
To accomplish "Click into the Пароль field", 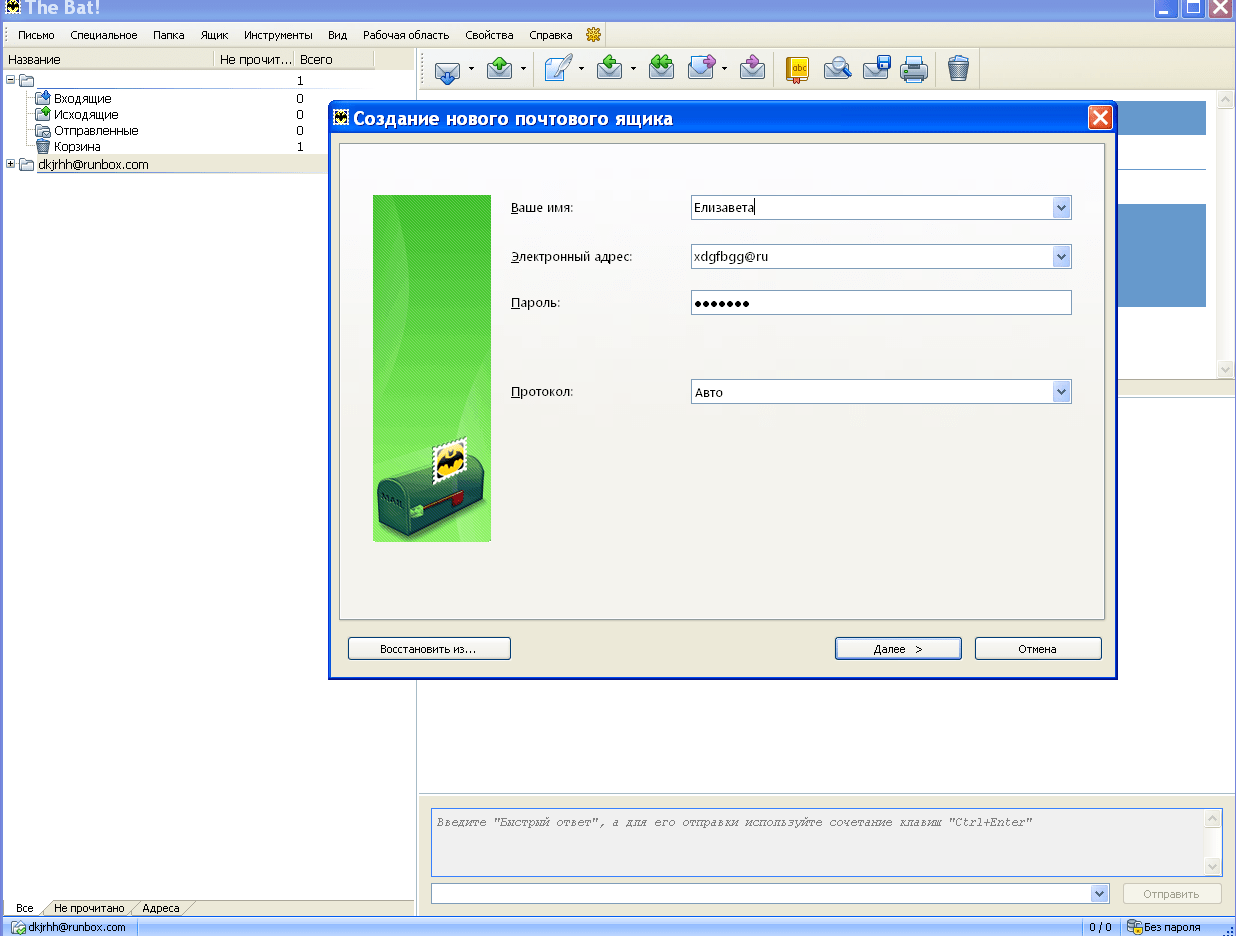I will click(x=880, y=303).
